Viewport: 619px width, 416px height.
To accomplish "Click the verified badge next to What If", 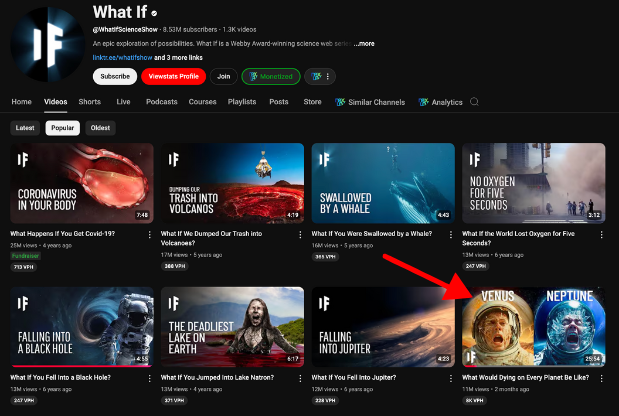I will [154, 13].
